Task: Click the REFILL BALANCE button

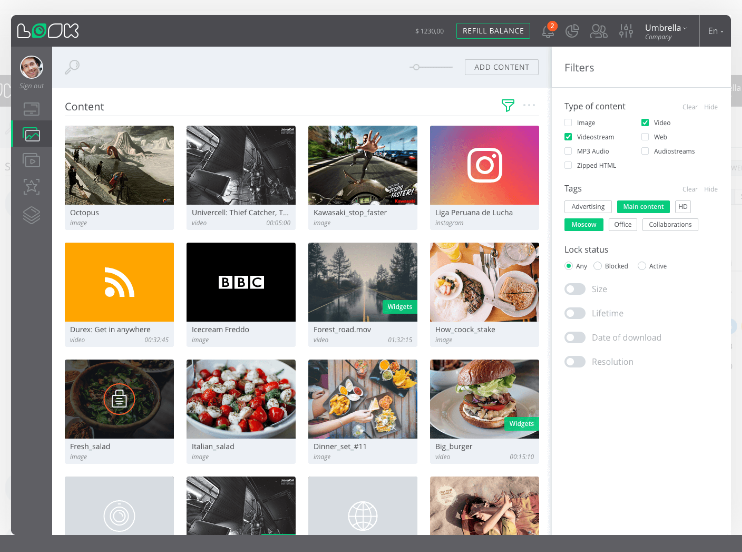Action: (x=493, y=31)
